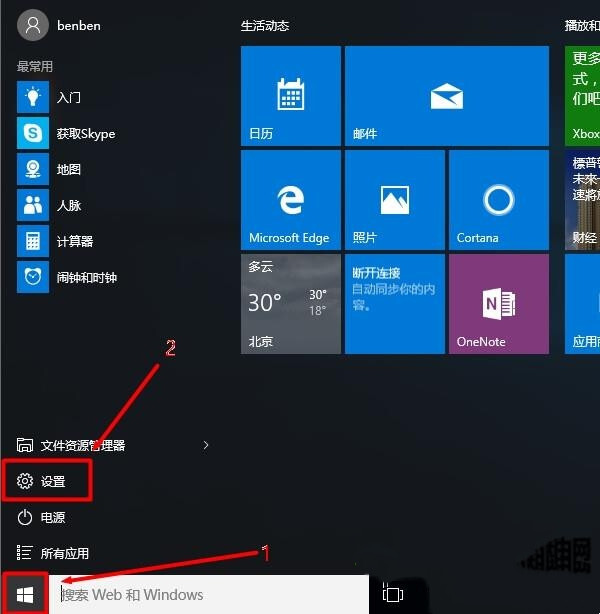Click the 最常用 most used heading
600x614 pixels.
pos(34,66)
